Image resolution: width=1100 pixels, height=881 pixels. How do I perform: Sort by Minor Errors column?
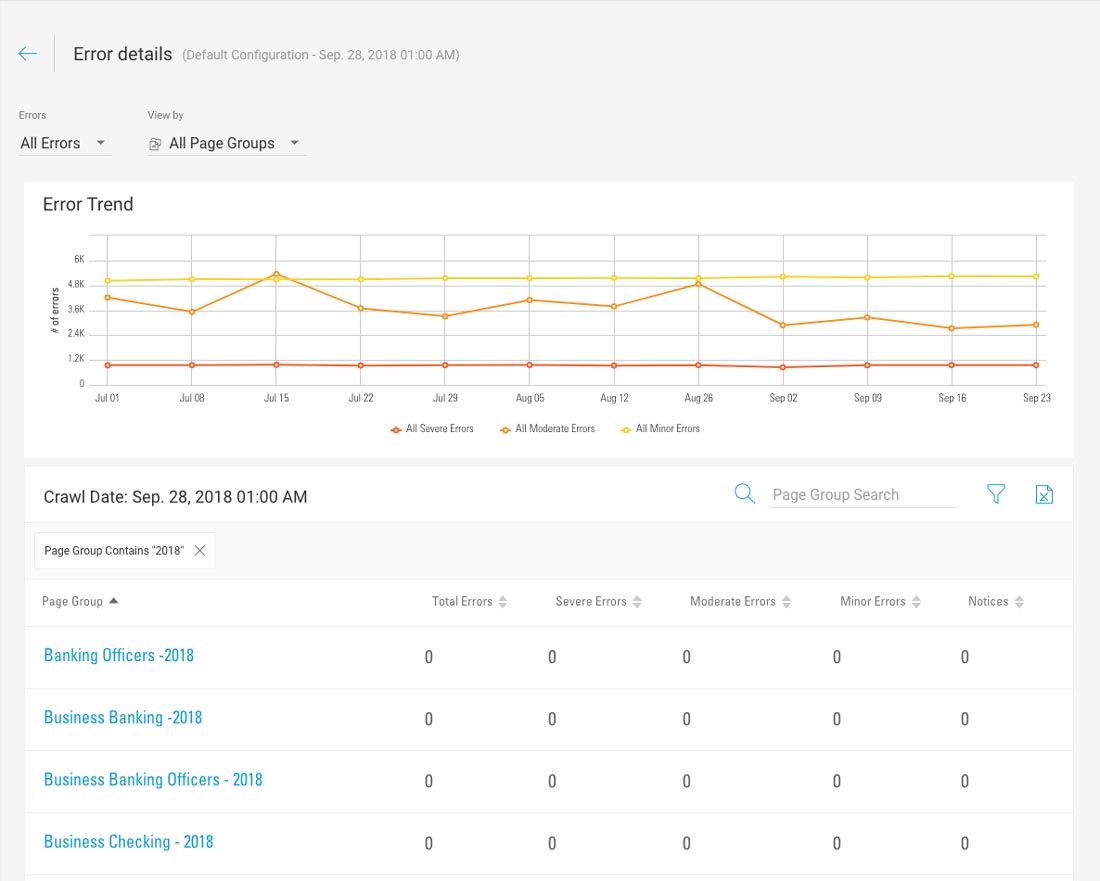coord(880,602)
